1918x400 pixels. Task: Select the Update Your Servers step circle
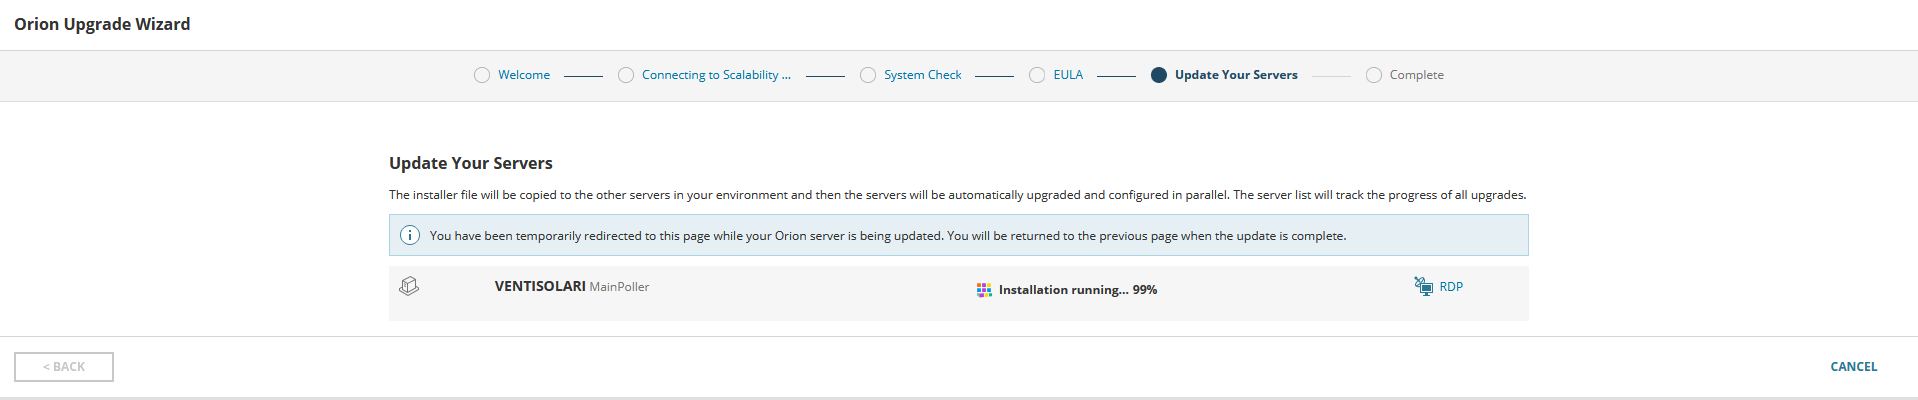1159,75
